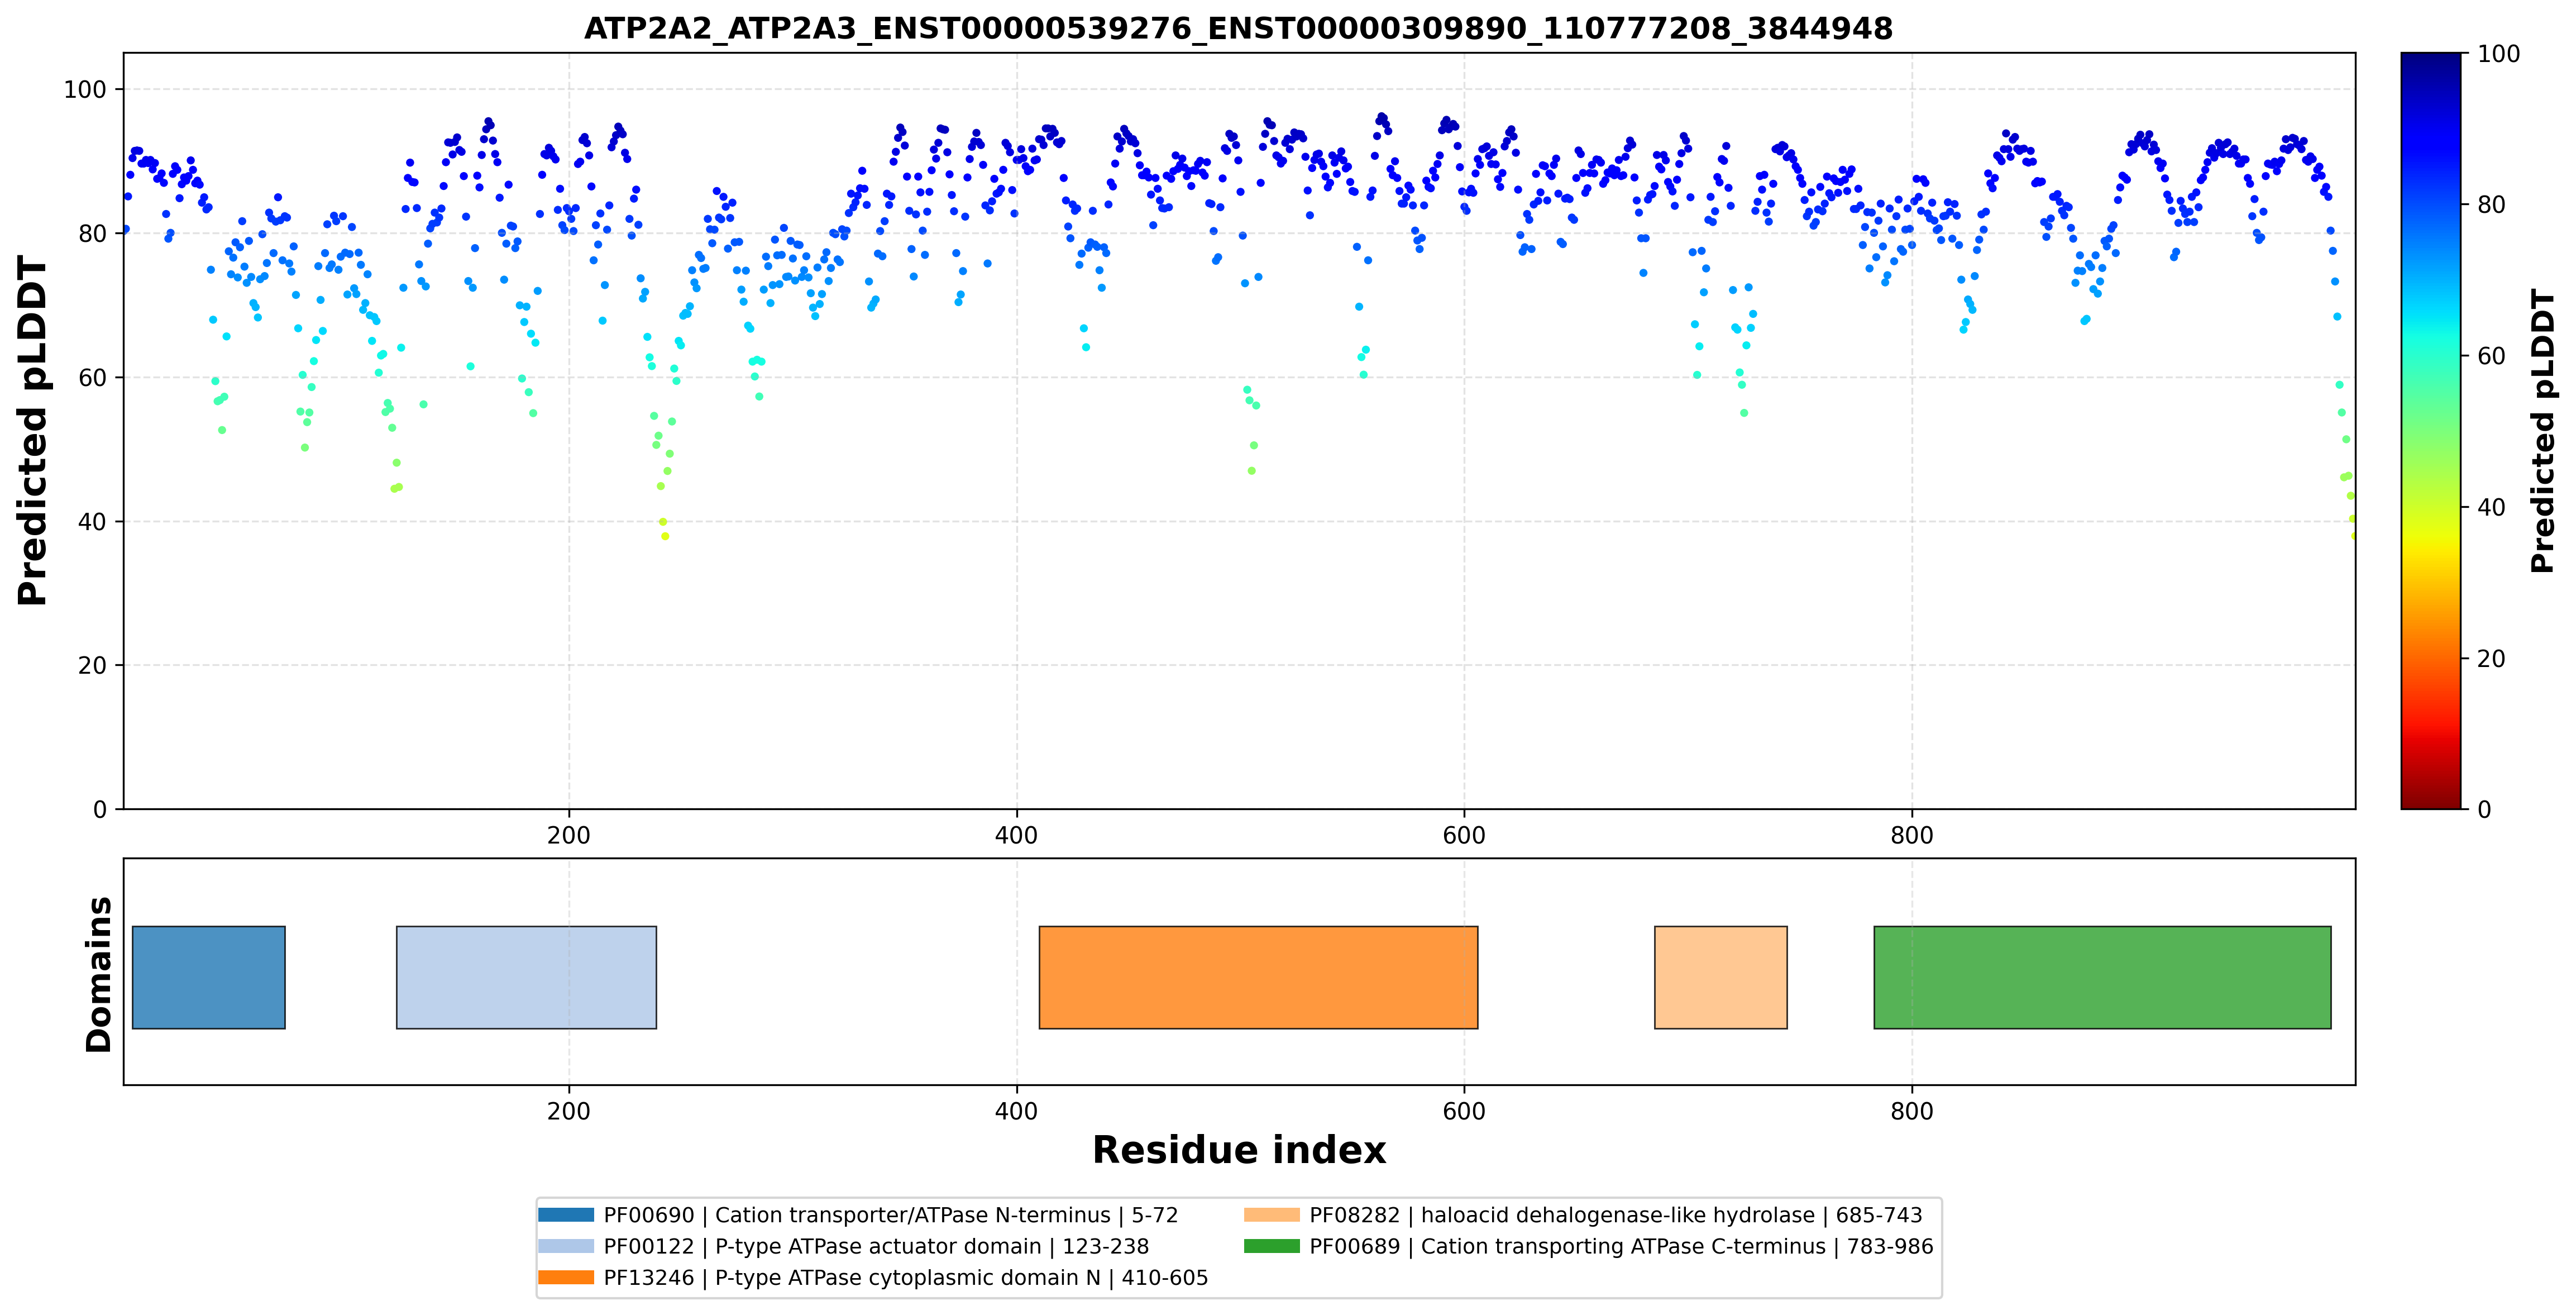The width and height of the screenshot is (2576, 1315).
Task: Select the orange cytoplasmic domain N bar
Action: pyautogui.click(x=1258, y=977)
